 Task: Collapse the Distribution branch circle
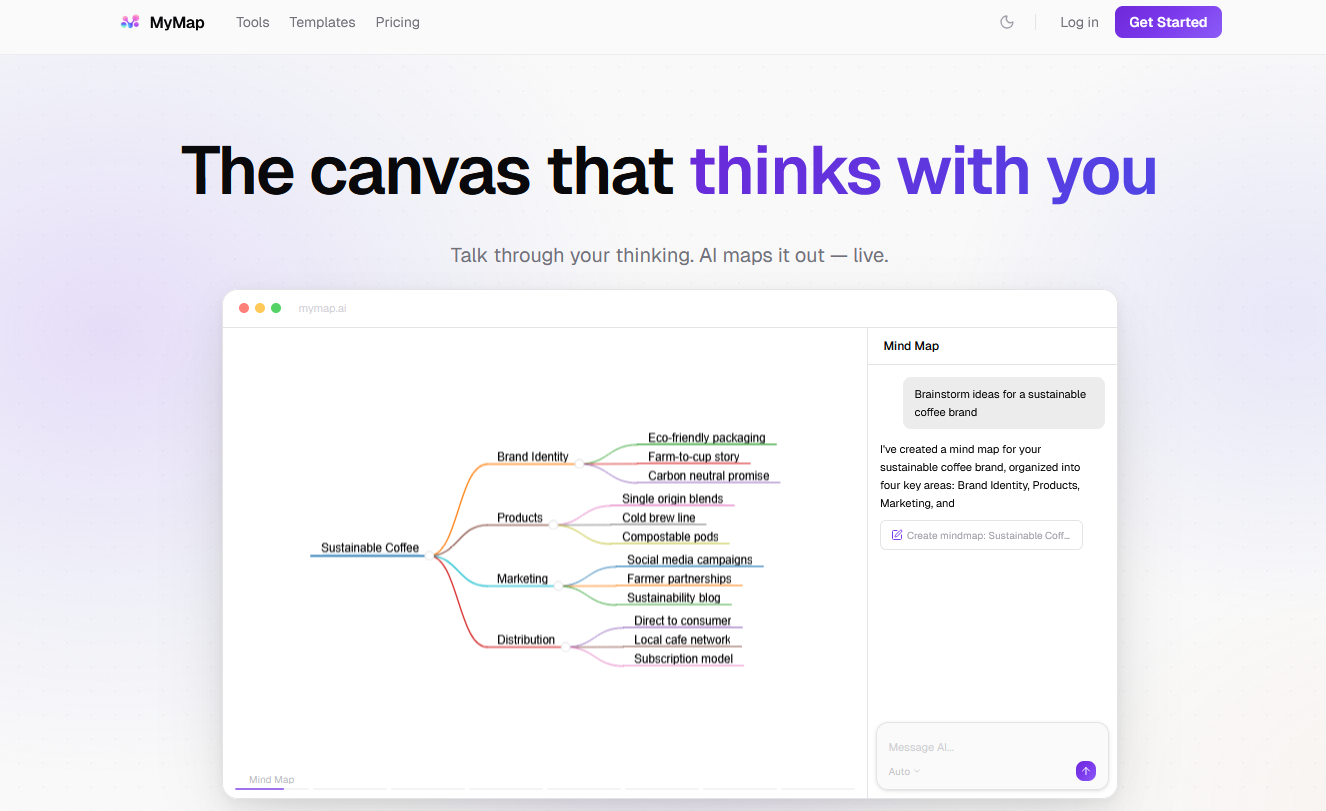pyautogui.click(x=565, y=647)
